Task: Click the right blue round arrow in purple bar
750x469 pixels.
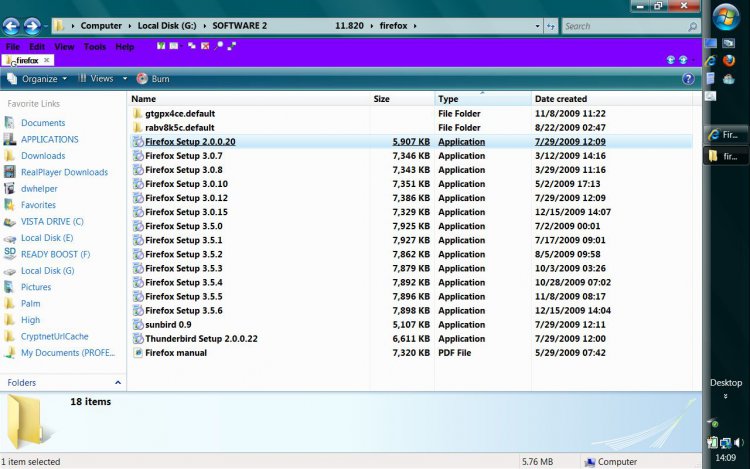Action: (x=683, y=60)
